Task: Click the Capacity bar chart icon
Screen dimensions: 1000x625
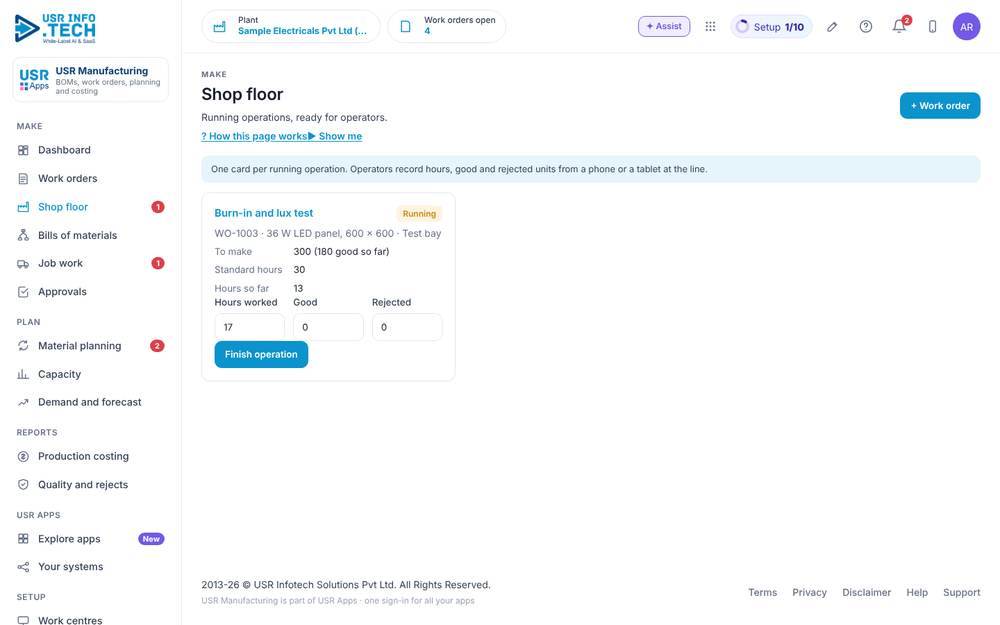Action: (x=23, y=374)
